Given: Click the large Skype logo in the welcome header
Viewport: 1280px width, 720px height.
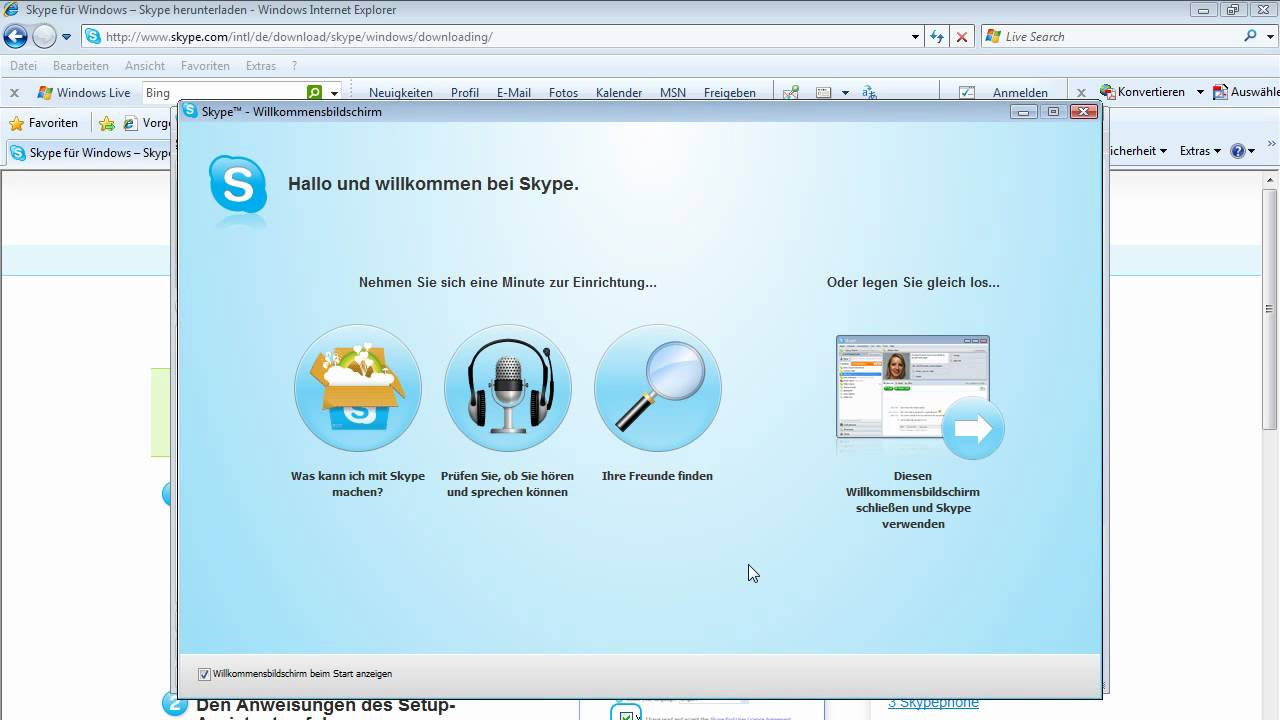Looking at the screenshot, I should point(238,186).
